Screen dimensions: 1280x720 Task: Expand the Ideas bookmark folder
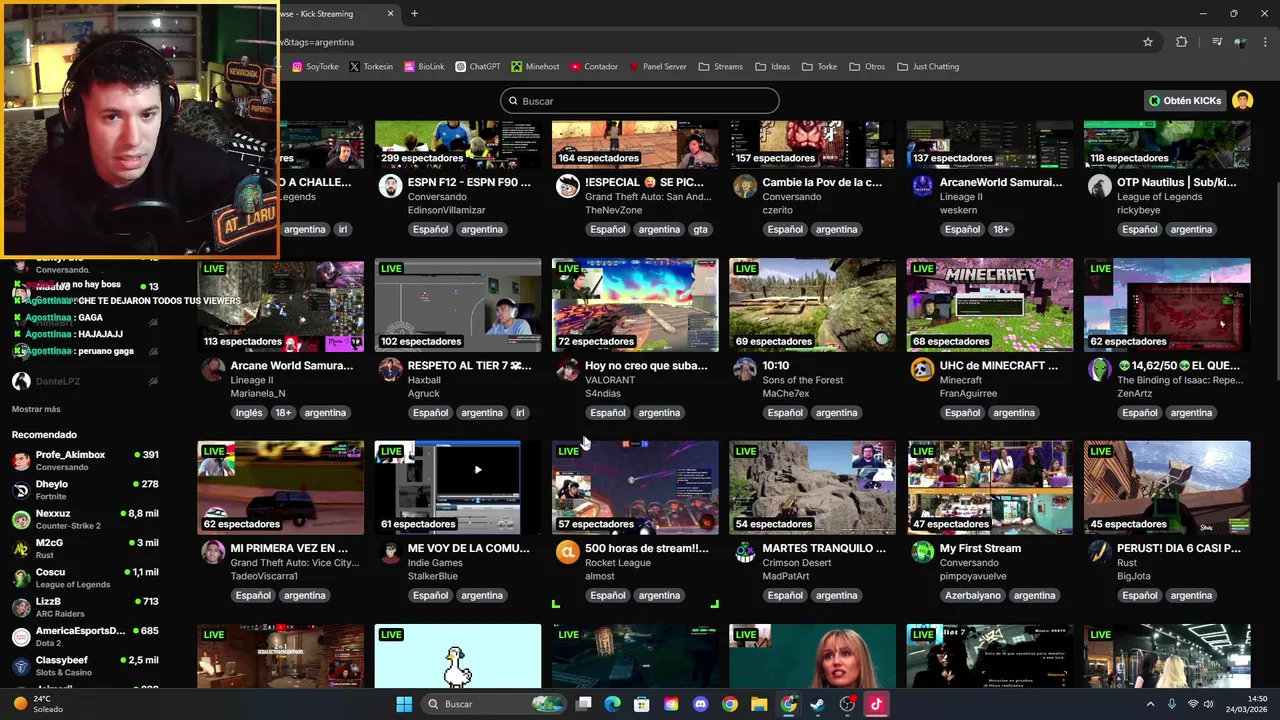[x=773, y=67]
